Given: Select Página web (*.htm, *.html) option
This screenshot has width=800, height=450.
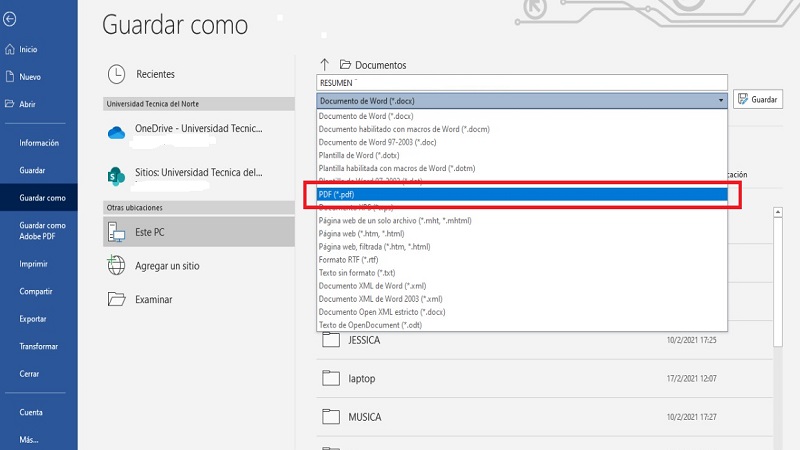Looking at the screenshot, I should 521,234.
